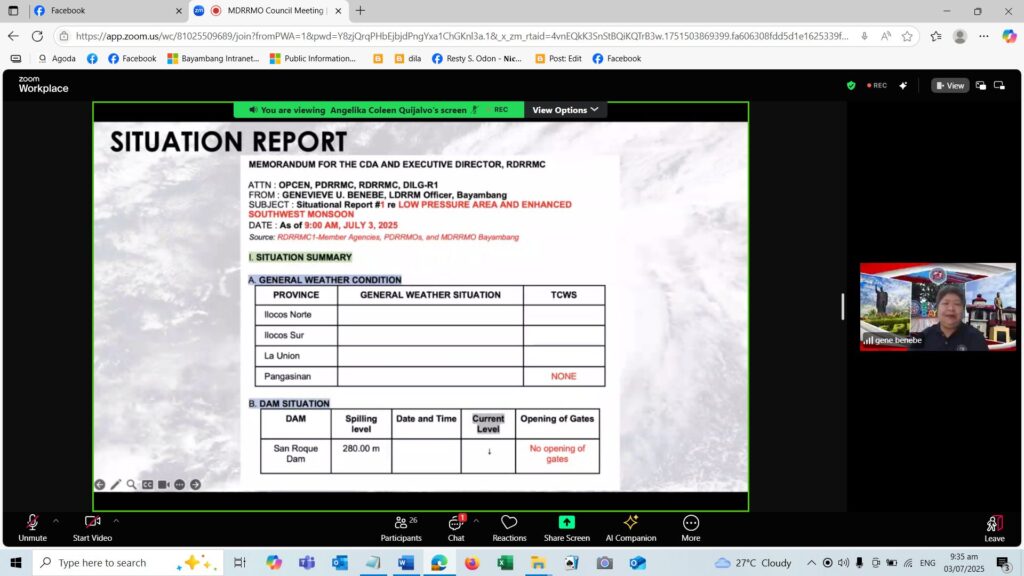Open the weather widget showing 27°C Cloudy

[753, 562]
